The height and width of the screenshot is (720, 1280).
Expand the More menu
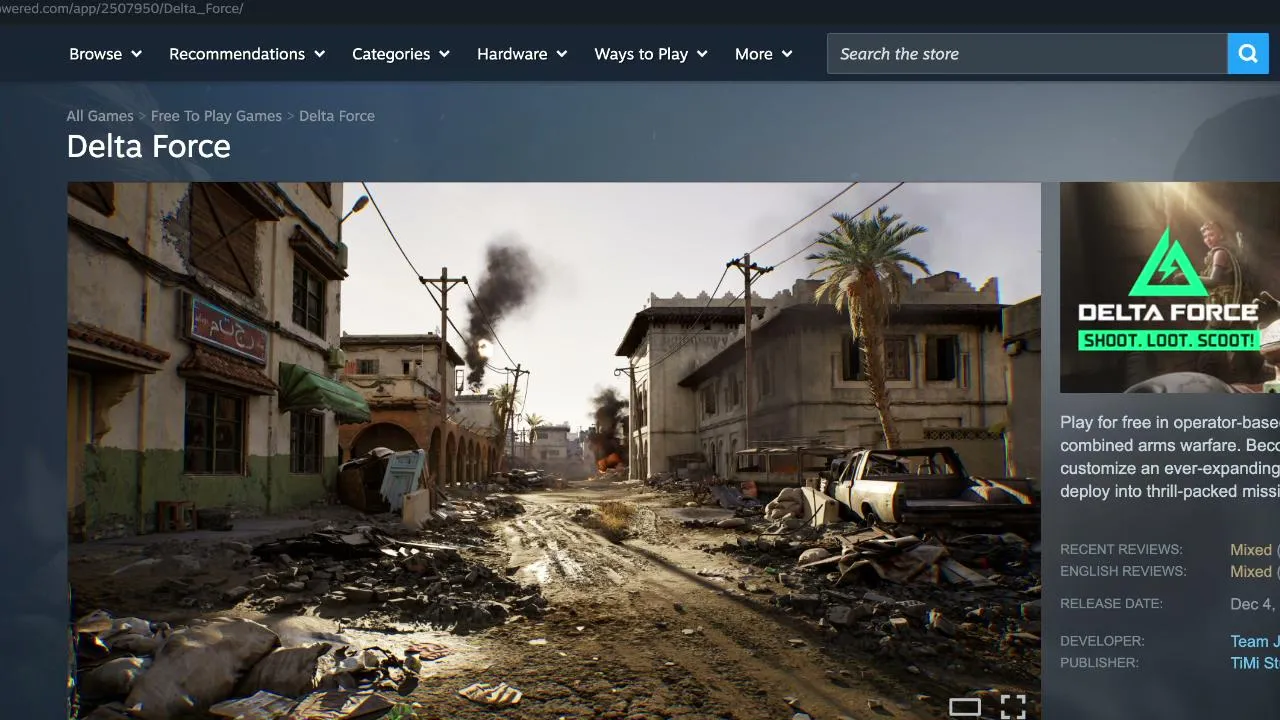pyautogui.click(x=764, y=54)
